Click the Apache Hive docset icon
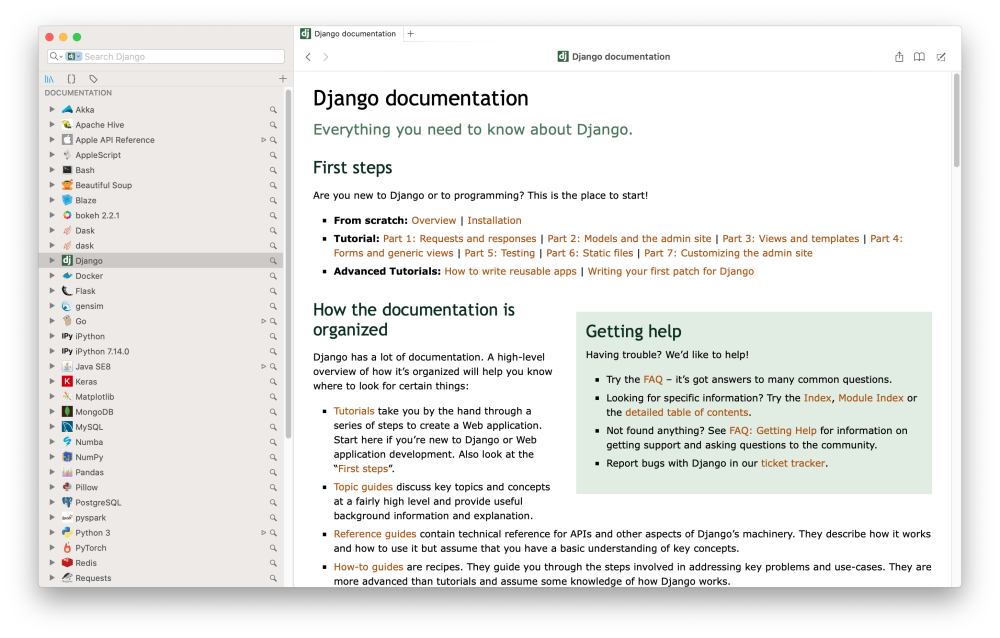 (67, 124)
